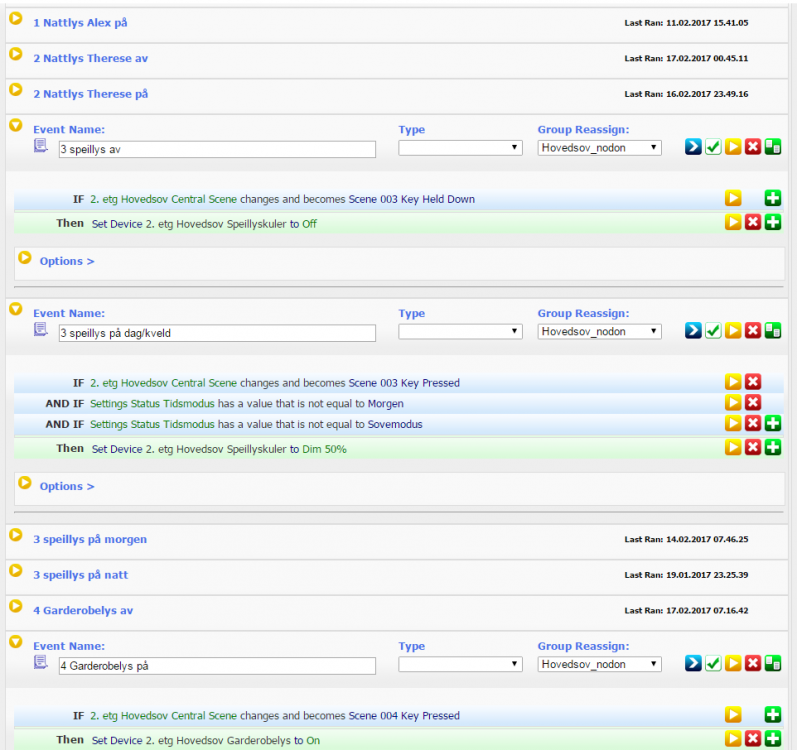The height and width of the screenshot is (750, 797).
Task: Toggle green enabled checkmark for '3 speillys på dag/kveld'
Action: click(x=713, y=330)
